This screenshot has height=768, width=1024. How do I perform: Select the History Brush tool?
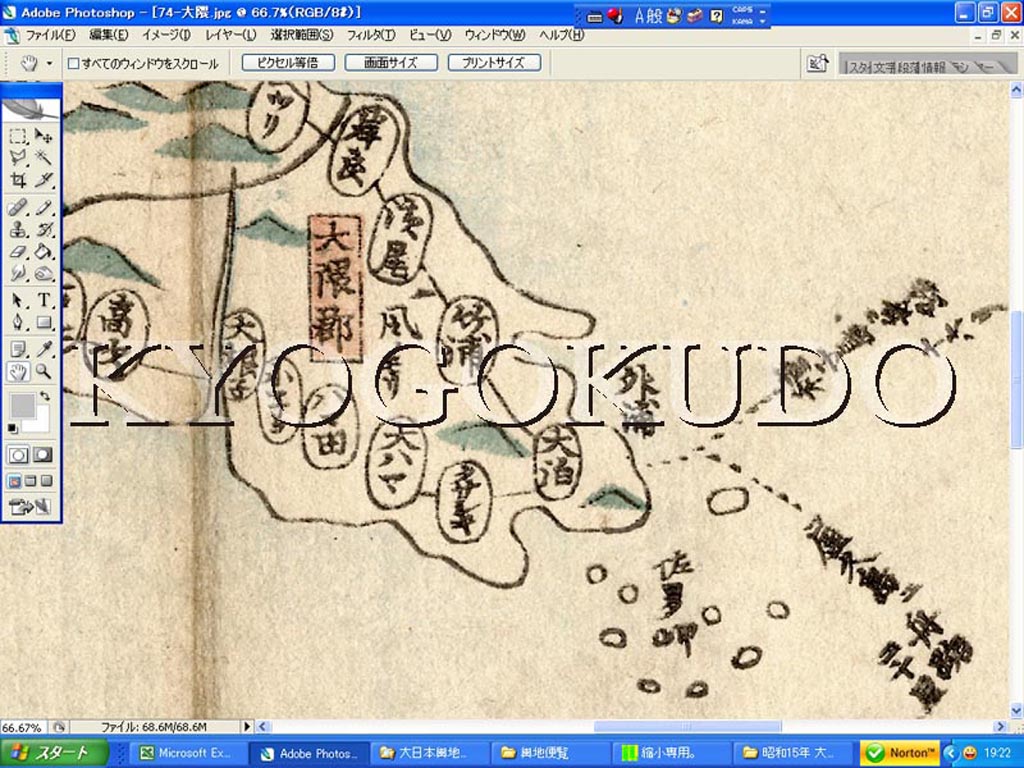[x=43, y=229]
